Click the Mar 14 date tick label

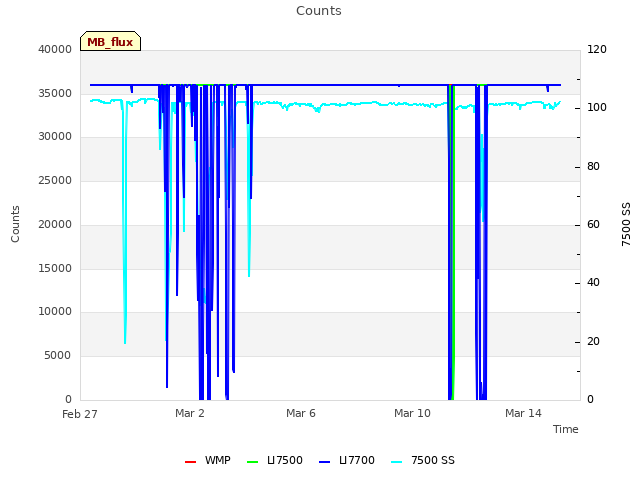523,413
